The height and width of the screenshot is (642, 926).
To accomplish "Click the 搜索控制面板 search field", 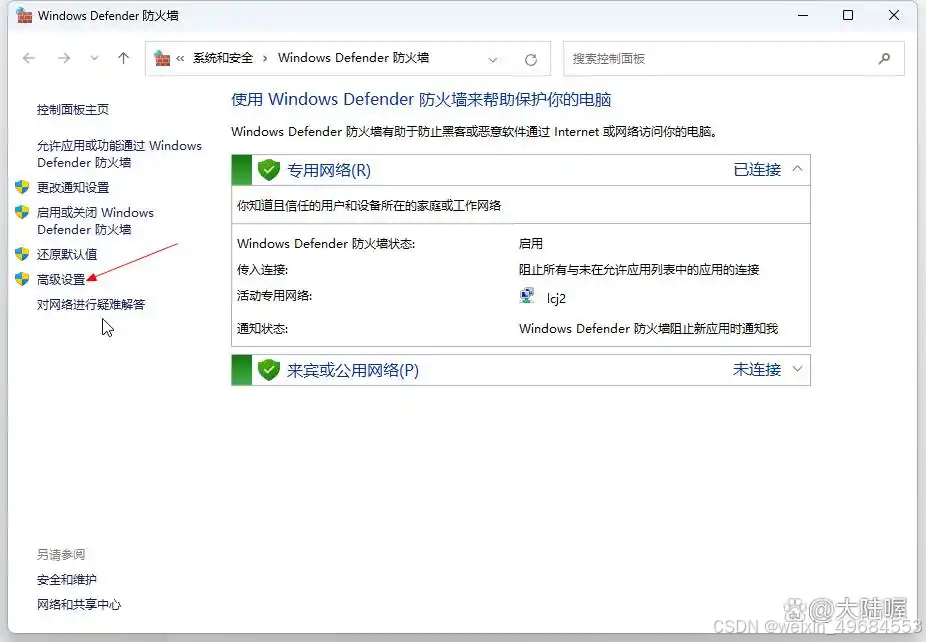I will tap(720, 59).
